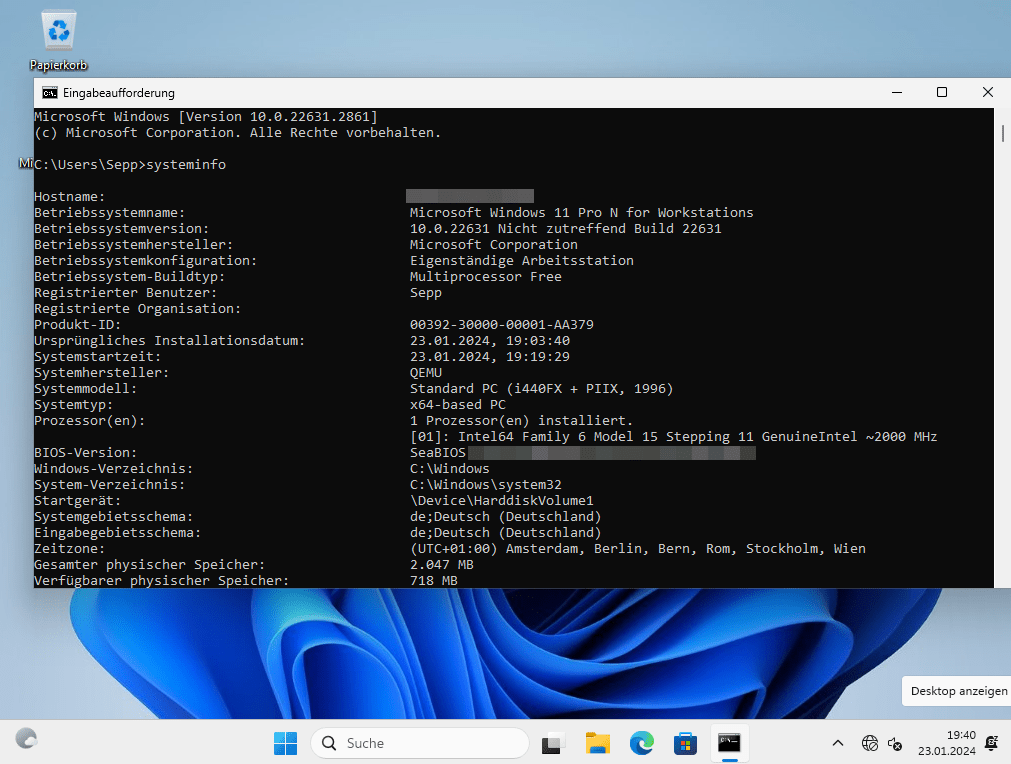1011x764 pixels.
Task: Click the Desktop anzeigen tooltip button
Action: [958, 691]
